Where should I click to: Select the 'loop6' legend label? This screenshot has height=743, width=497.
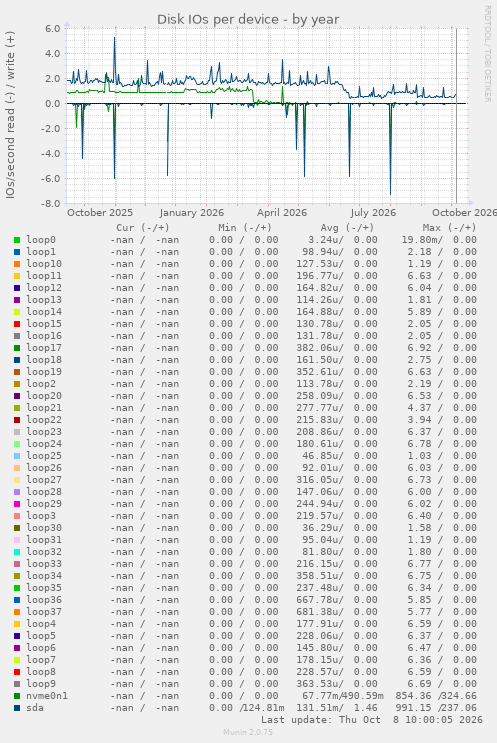pyautogui.click(x=41, y=648)
